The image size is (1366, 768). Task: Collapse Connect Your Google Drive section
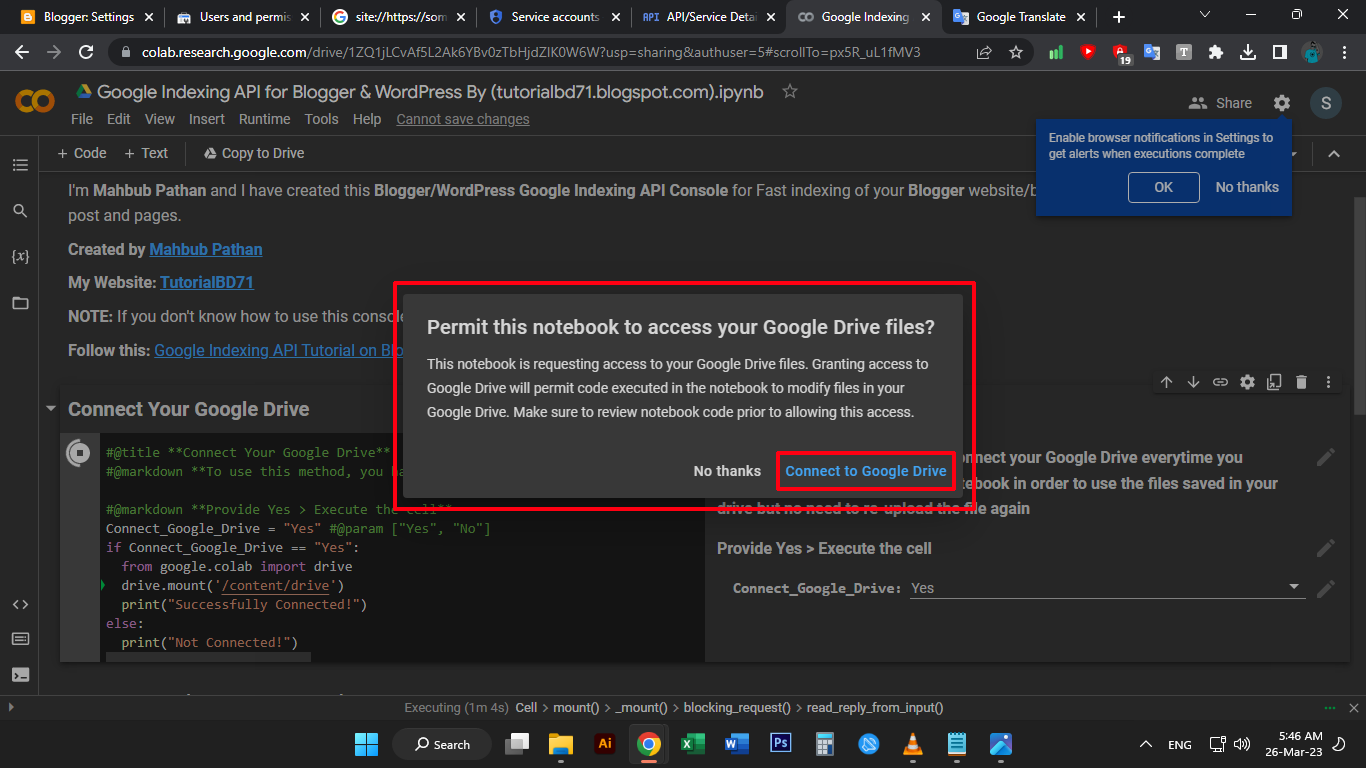(x=50, y=409)
